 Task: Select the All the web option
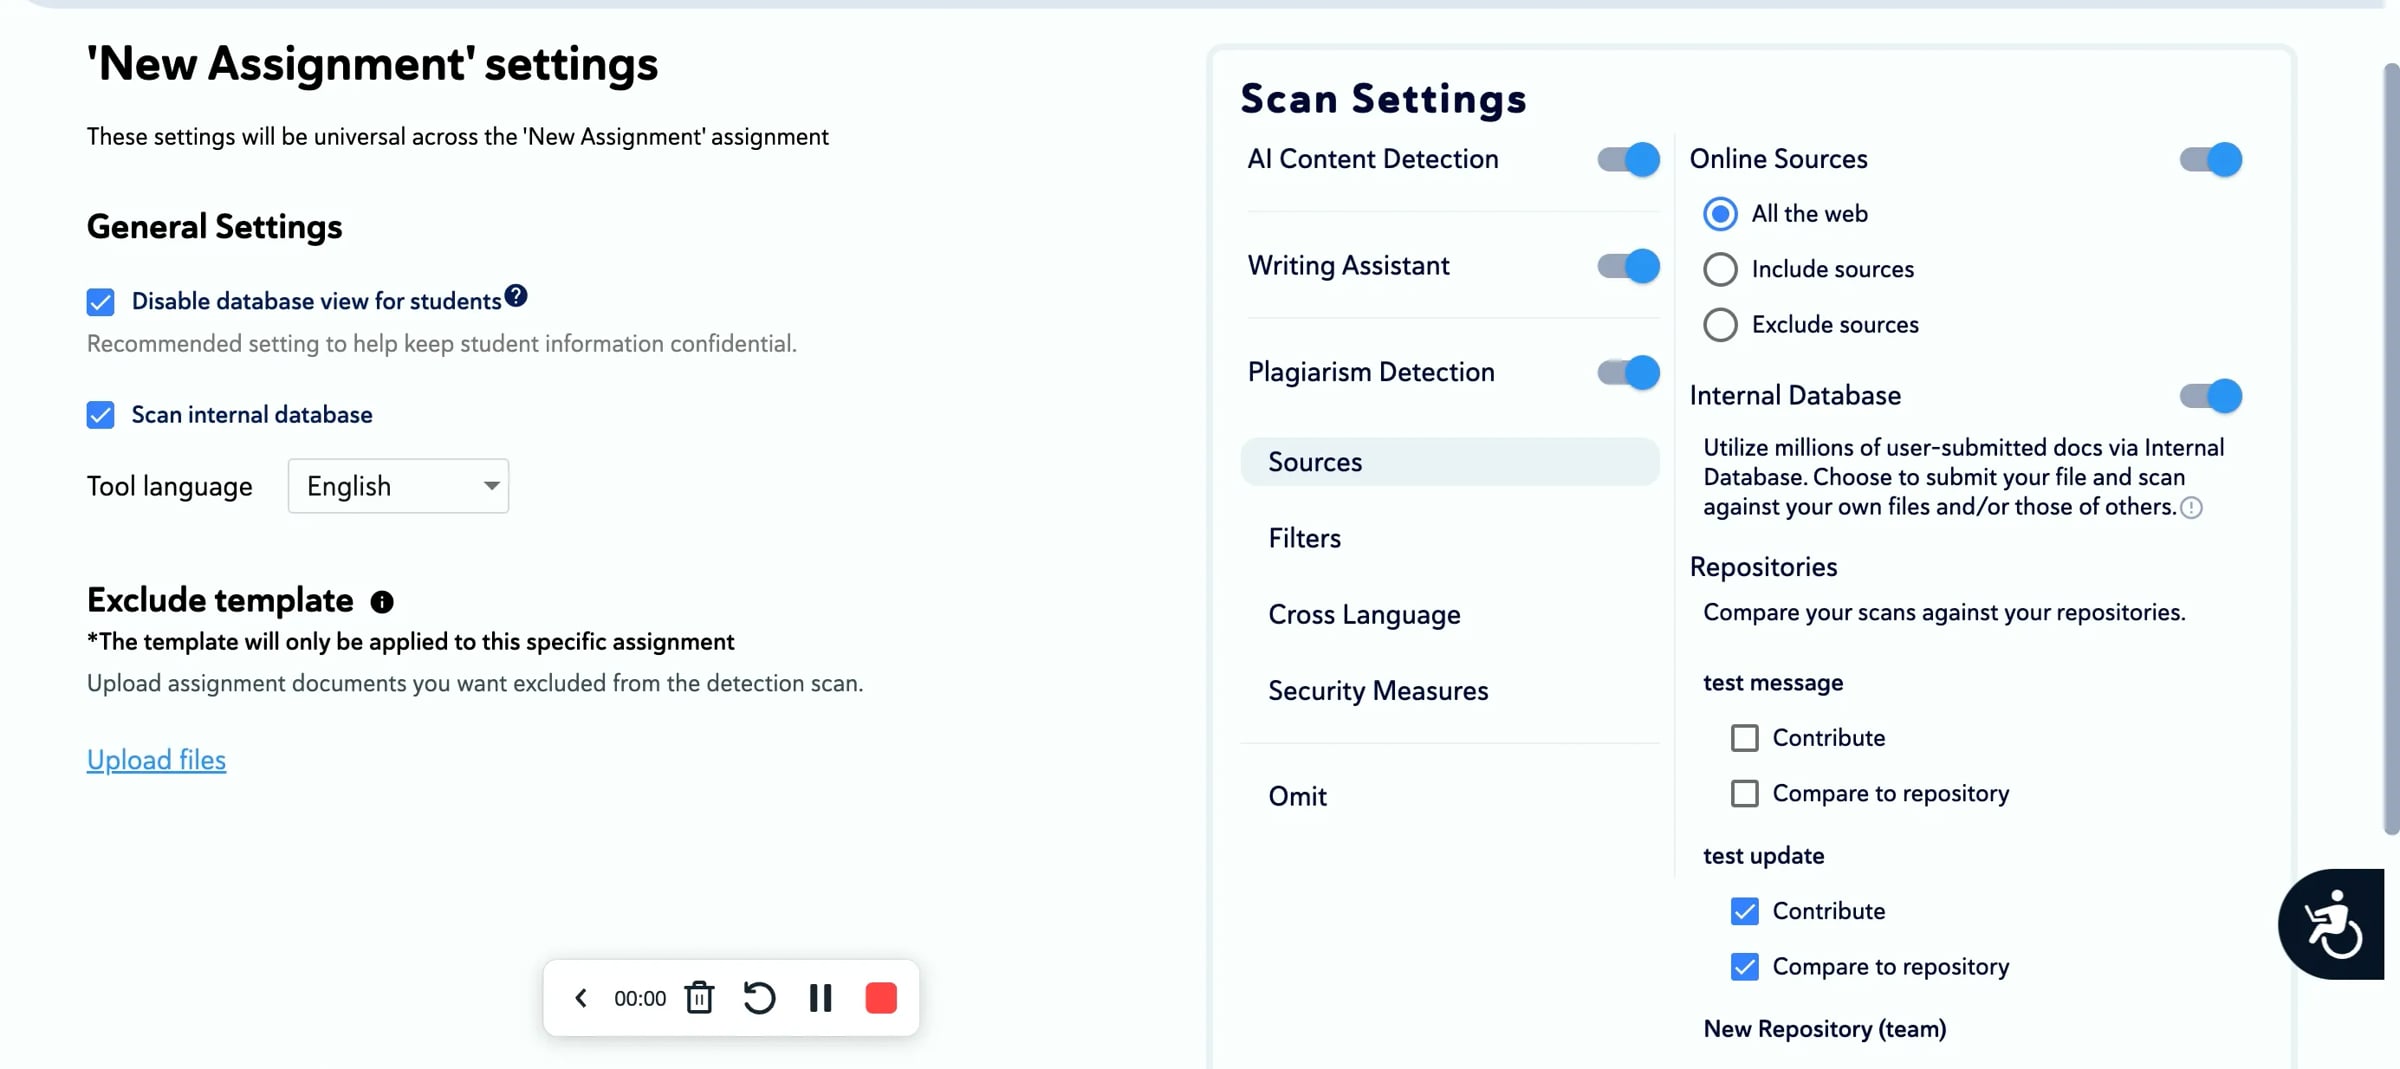(1720, 214)
